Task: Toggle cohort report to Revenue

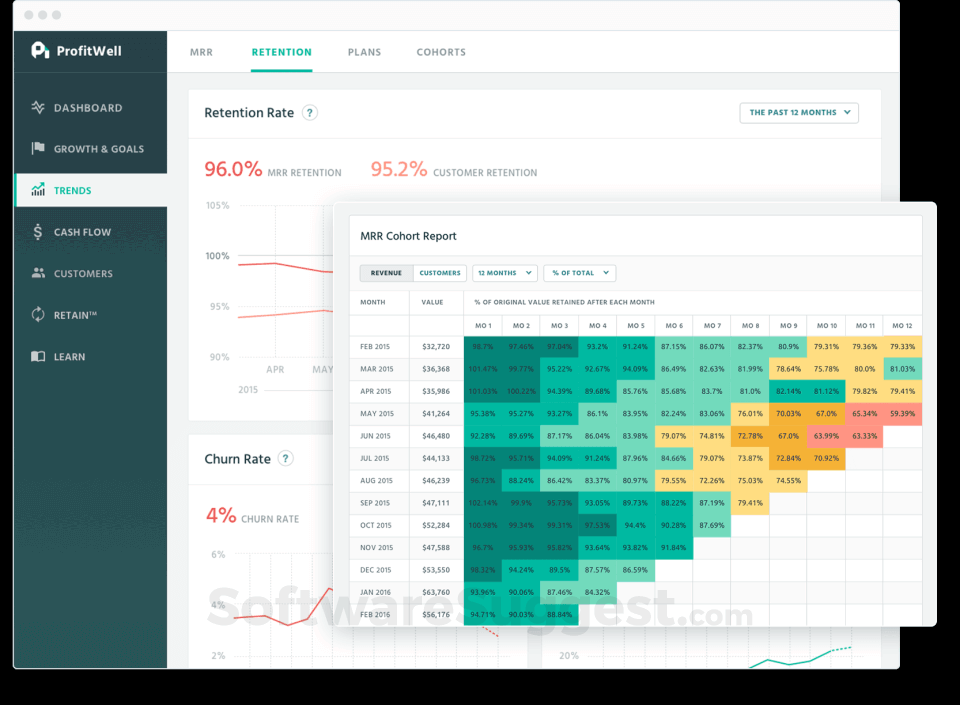Action: click(386, 273)
